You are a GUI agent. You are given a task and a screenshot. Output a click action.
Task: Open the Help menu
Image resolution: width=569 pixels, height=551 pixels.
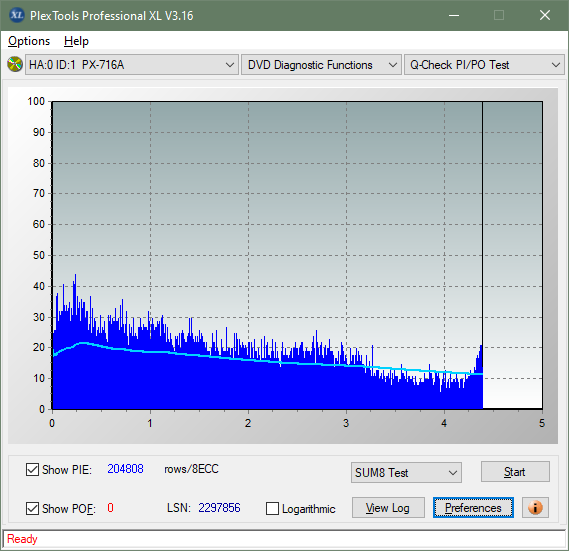tap(76, 41)
